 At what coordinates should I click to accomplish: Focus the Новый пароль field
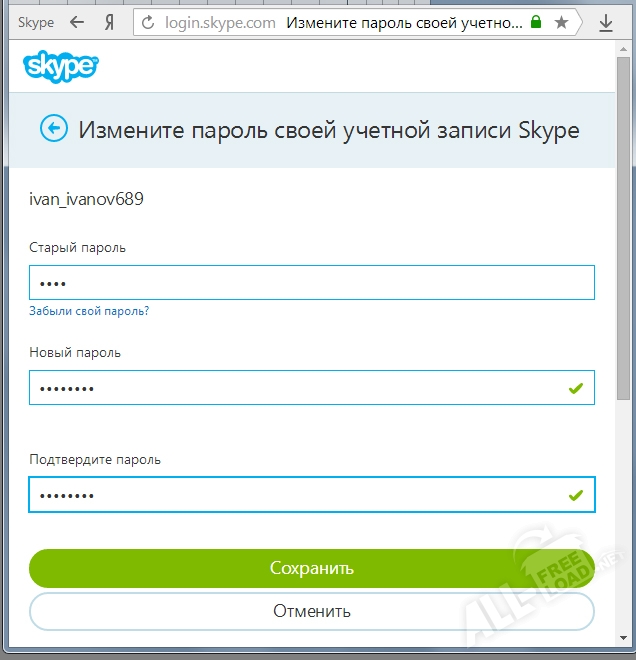tap(312, 388)
